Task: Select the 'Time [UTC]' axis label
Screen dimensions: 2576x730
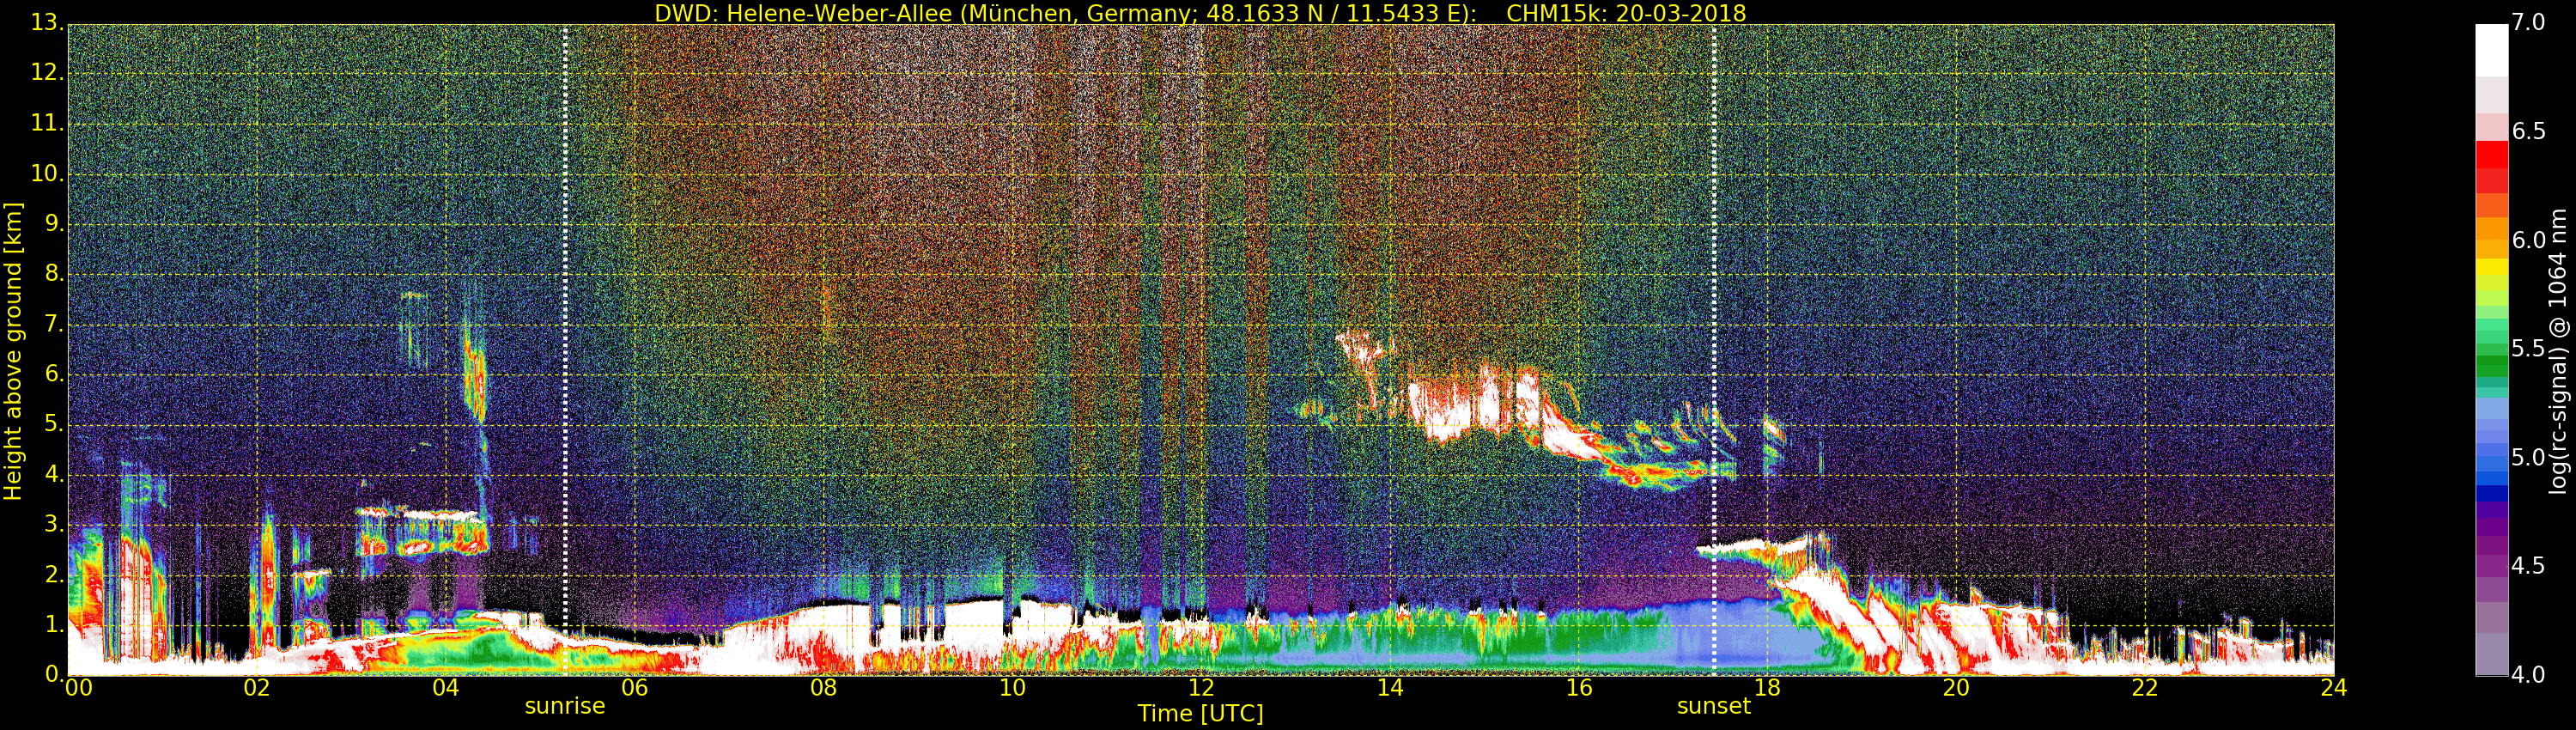Action: coord(1200,714)
